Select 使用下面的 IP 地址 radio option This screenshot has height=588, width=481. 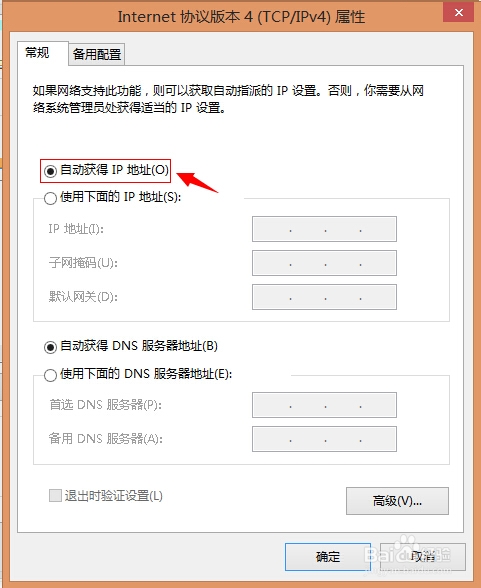pyautogui.click(x=50, y=198)
